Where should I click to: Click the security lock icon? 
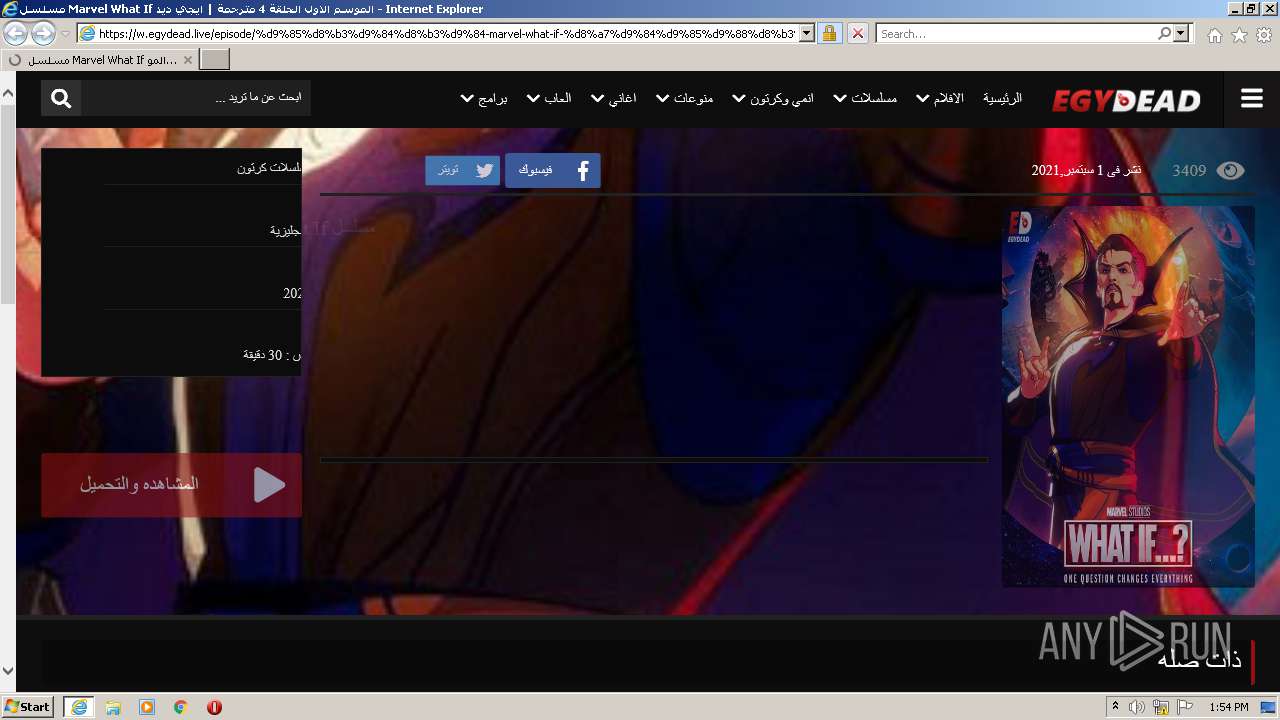coord(829,33)
